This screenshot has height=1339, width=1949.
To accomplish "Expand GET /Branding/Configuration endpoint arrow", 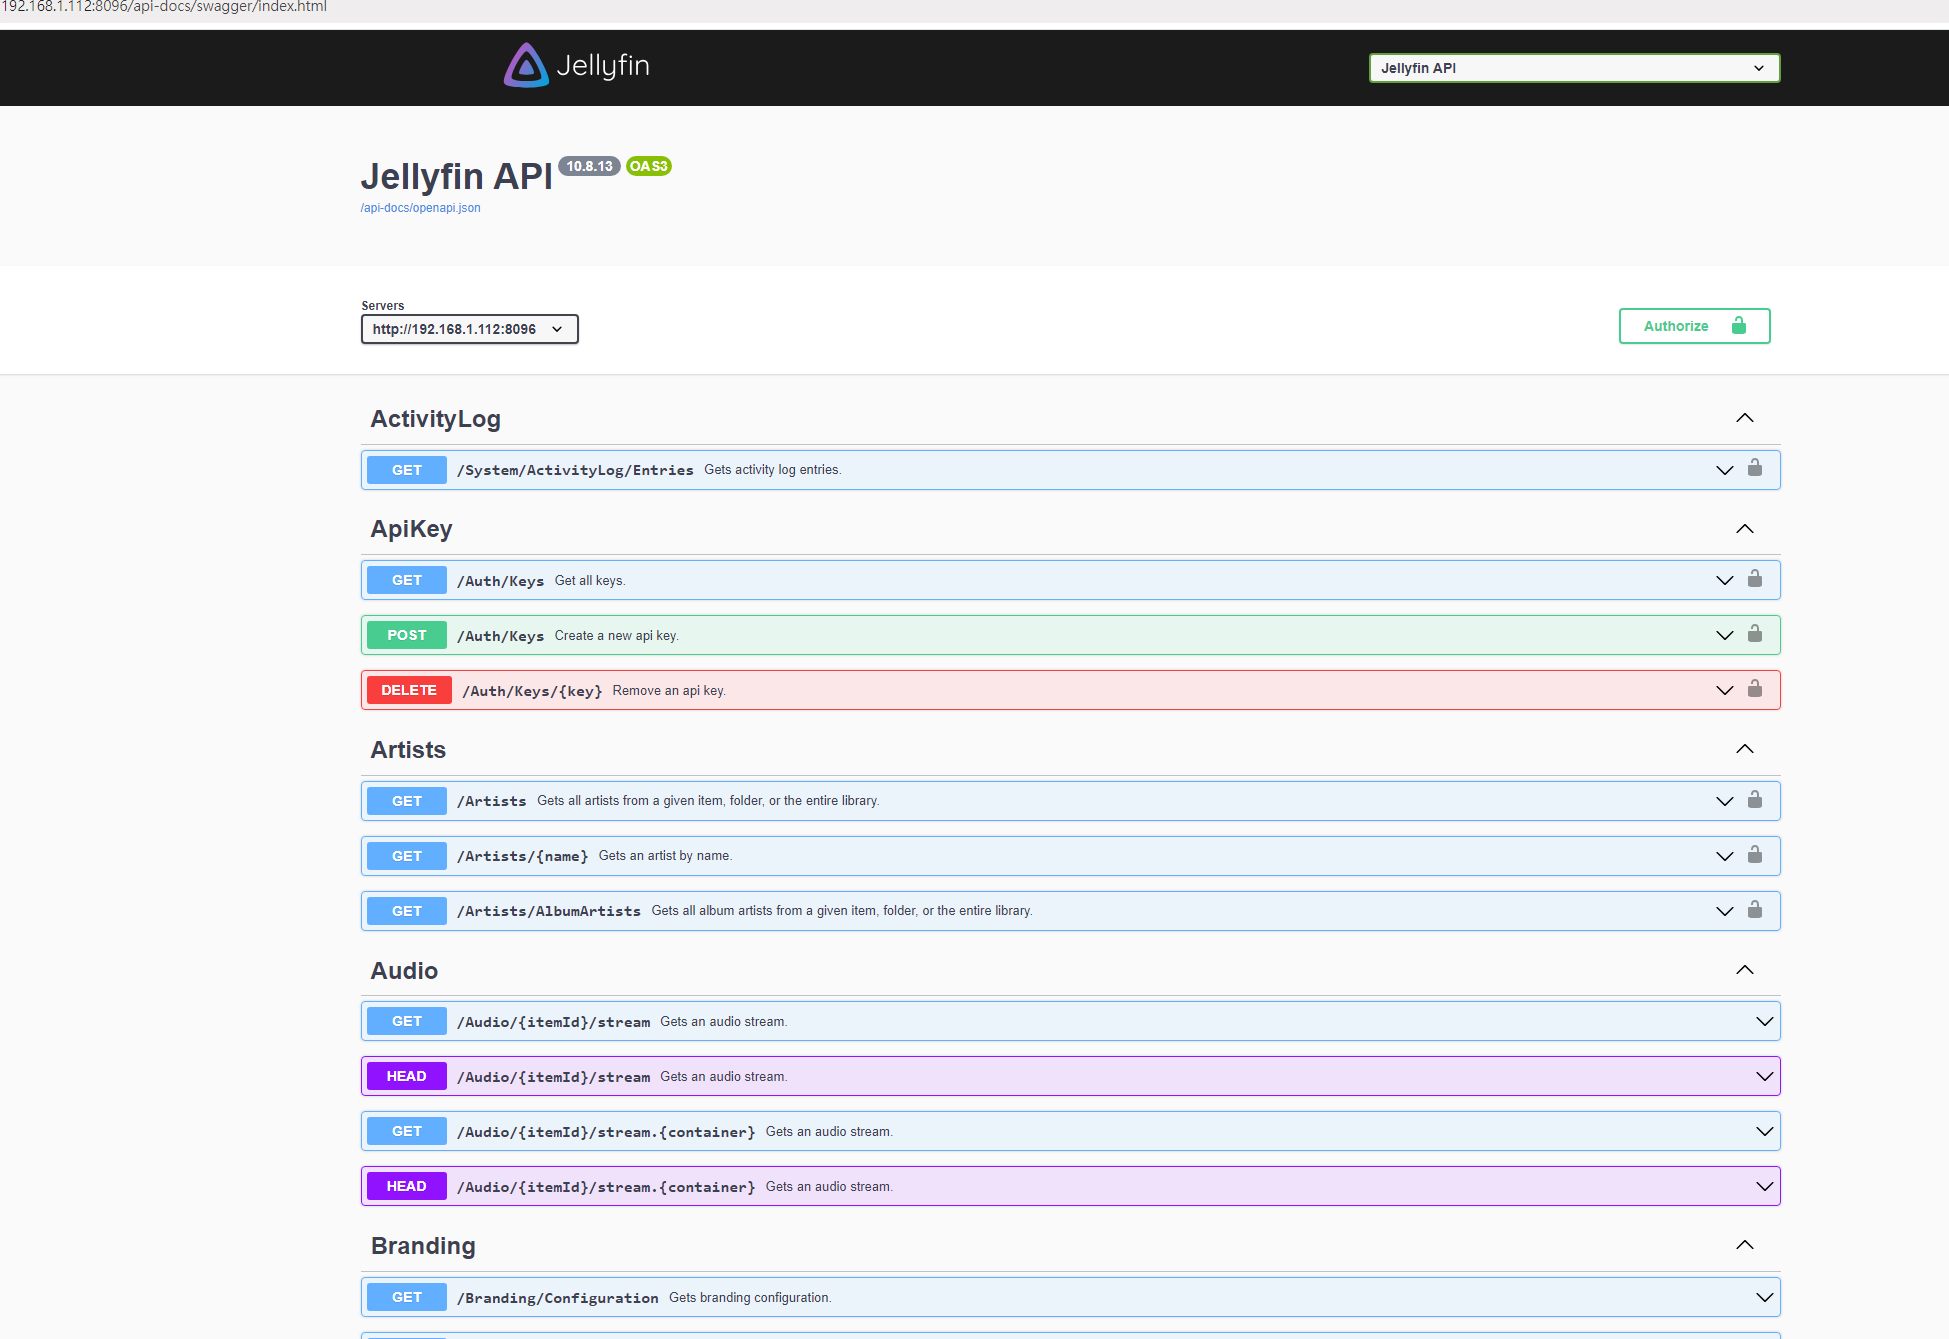I will (1764, 1297).
